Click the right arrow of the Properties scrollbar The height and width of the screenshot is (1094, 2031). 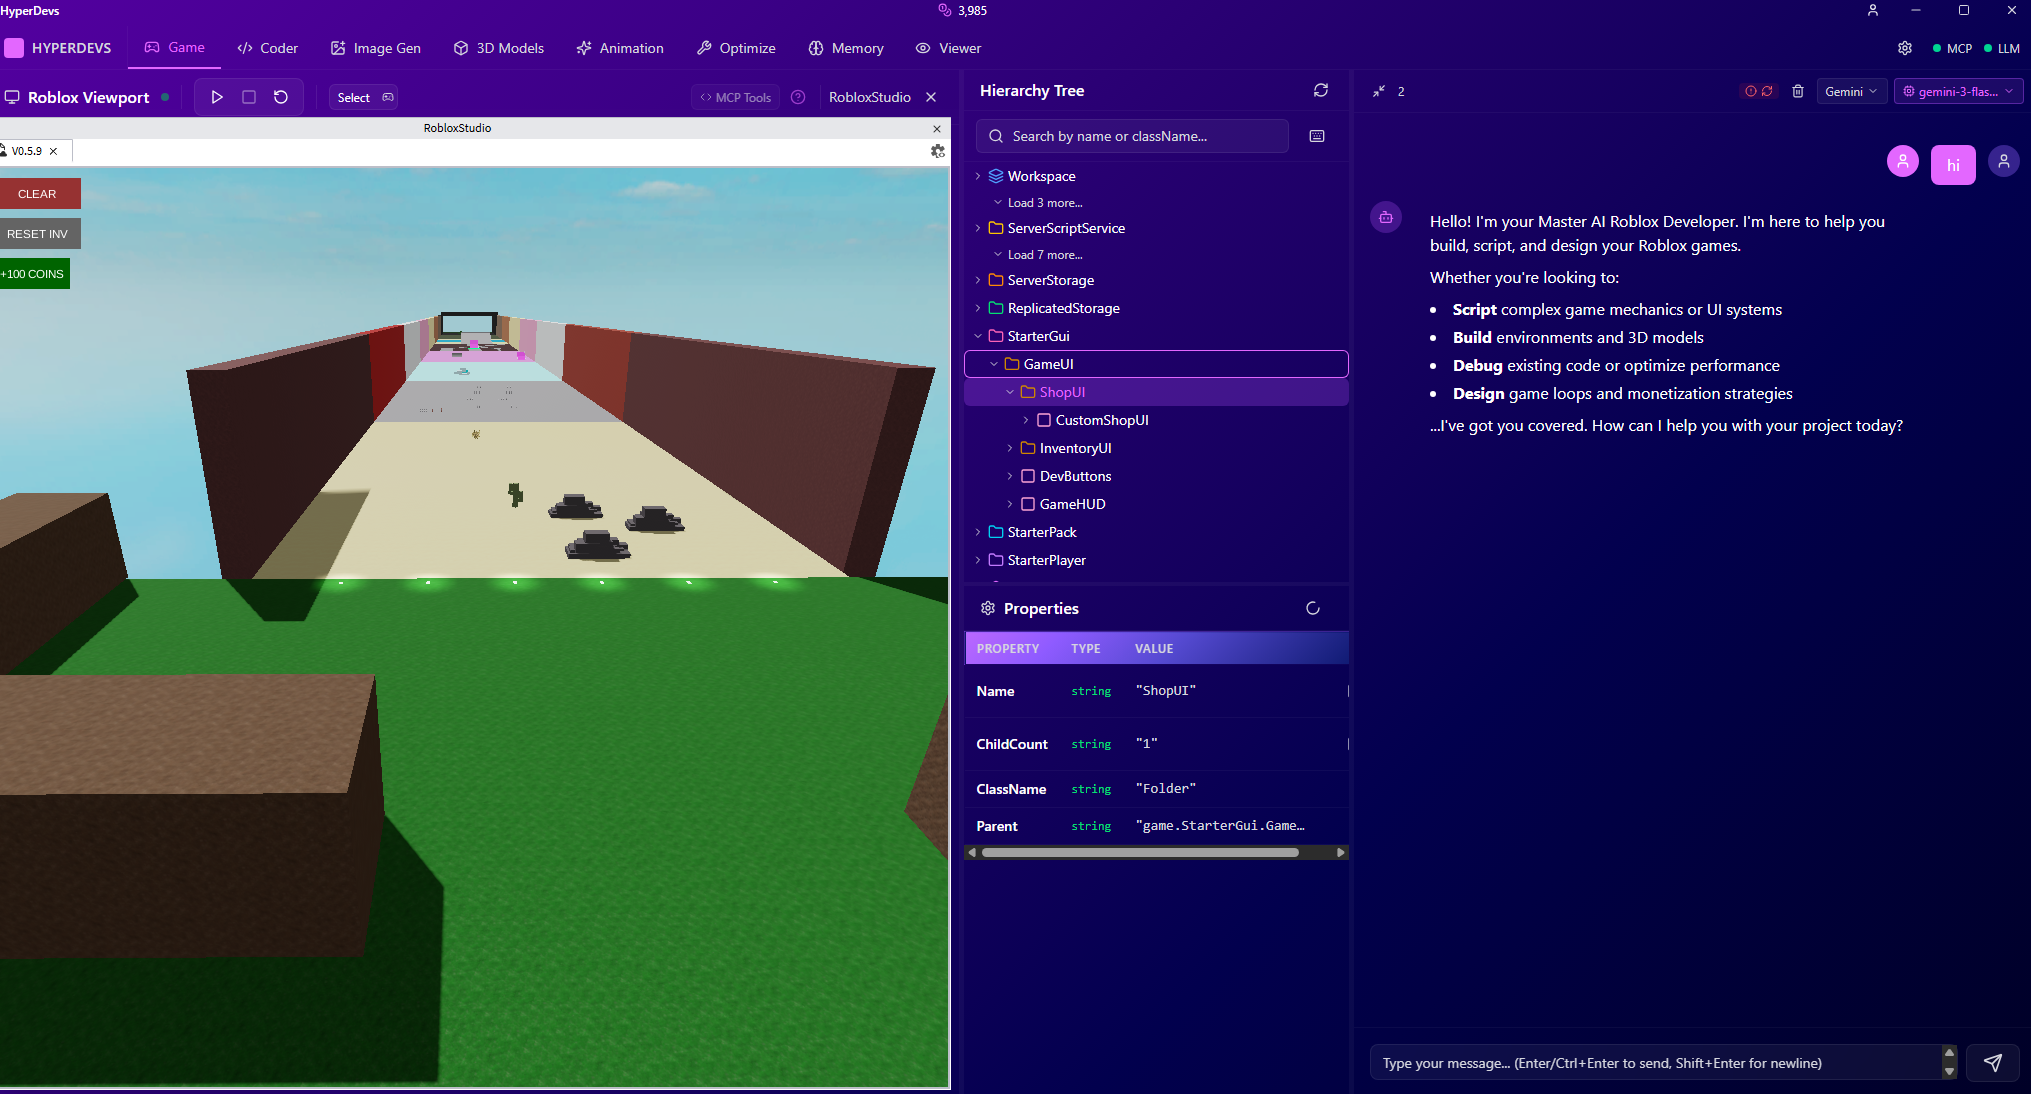(1341, 853)
